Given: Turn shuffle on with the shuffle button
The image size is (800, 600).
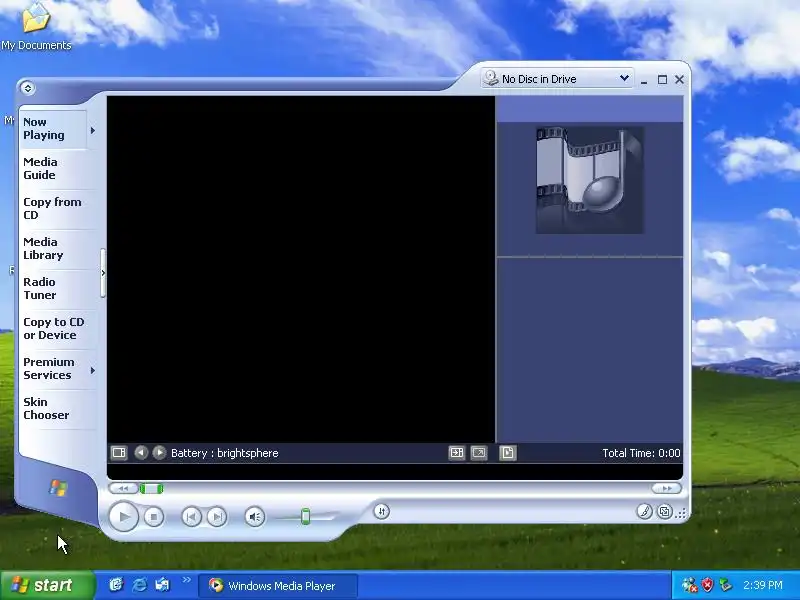Looking at the screenshot, I should (382, 511).
